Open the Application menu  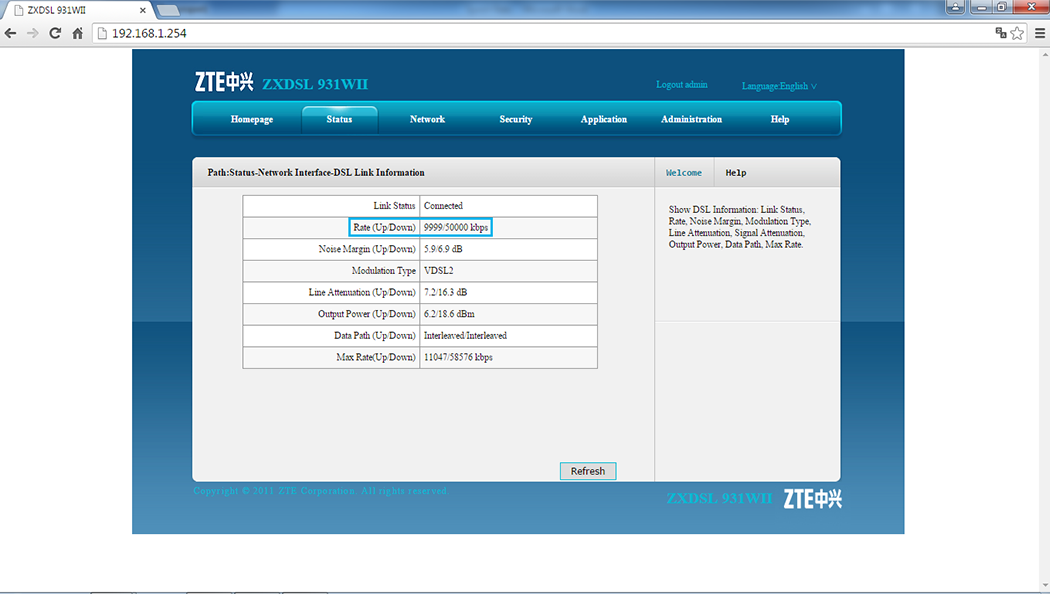coord(603,119)
